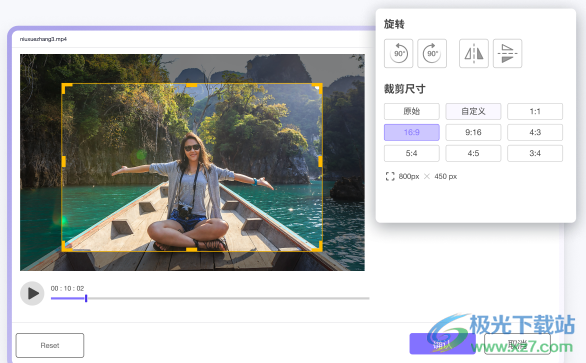586x363 pixels.
Task: Click the crop box bottom-right corner handle
Action: click(318, 247)
